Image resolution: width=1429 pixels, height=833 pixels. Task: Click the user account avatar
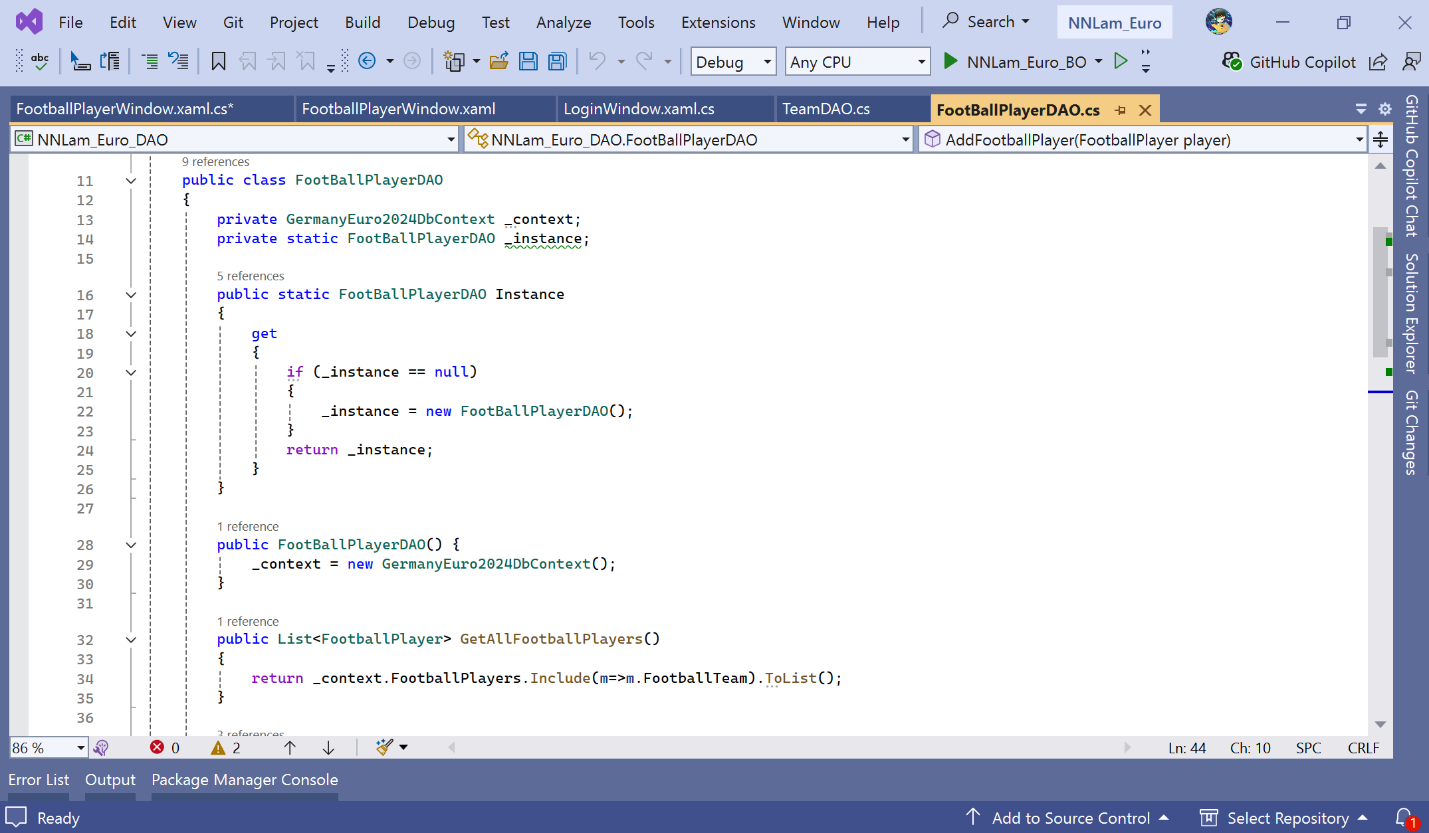click(1219, 21)
